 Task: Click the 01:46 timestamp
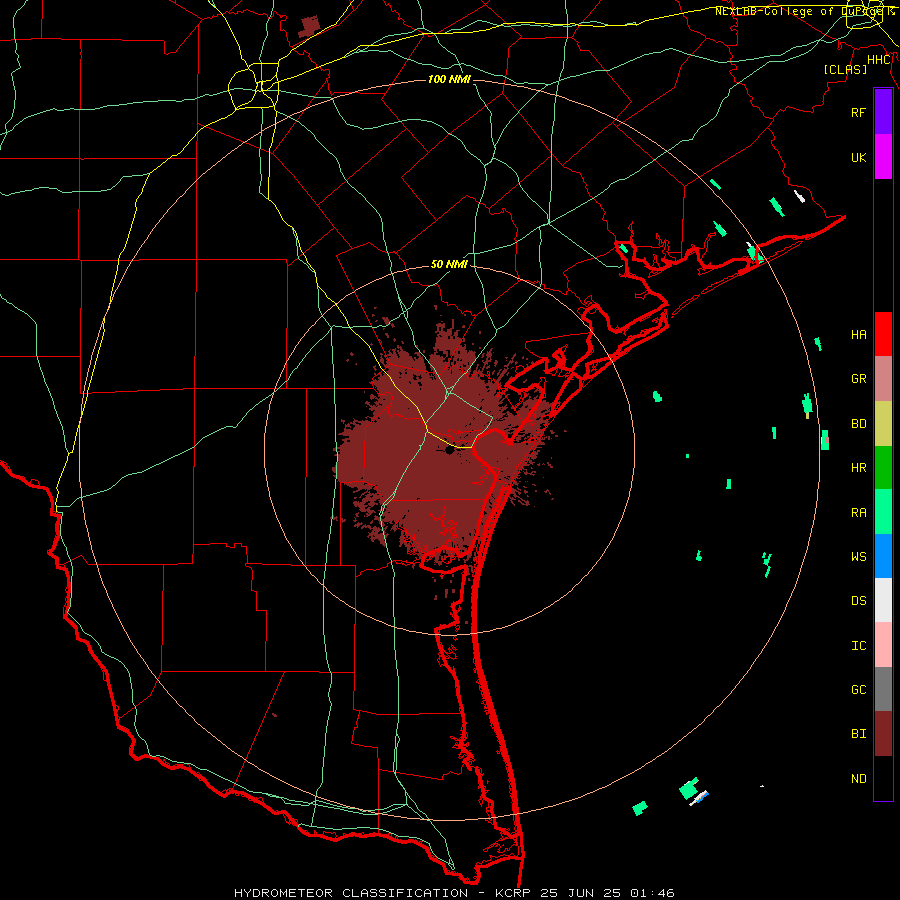652,893
